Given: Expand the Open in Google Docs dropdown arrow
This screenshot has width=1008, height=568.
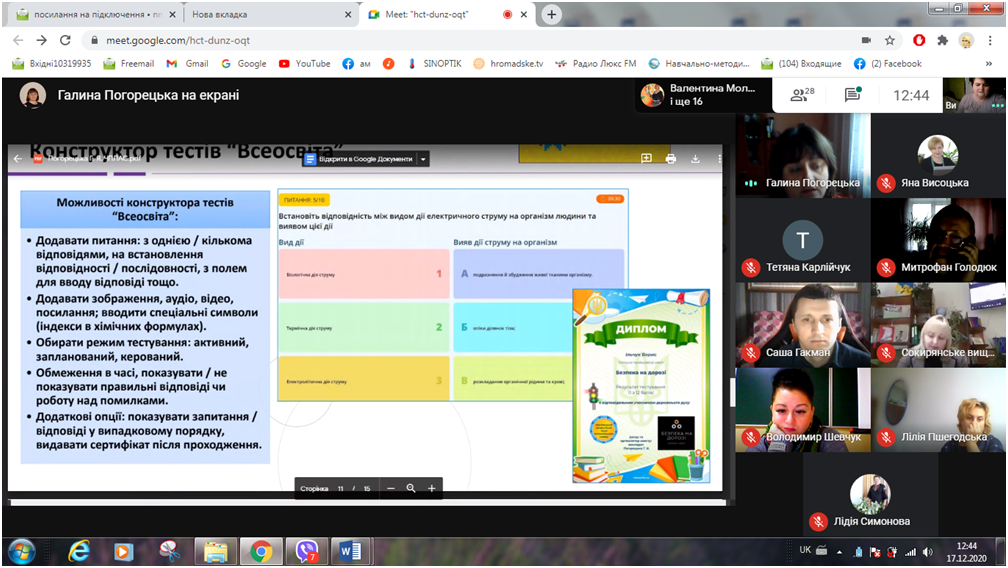Looking at the screenshot, I should point(423,159).
